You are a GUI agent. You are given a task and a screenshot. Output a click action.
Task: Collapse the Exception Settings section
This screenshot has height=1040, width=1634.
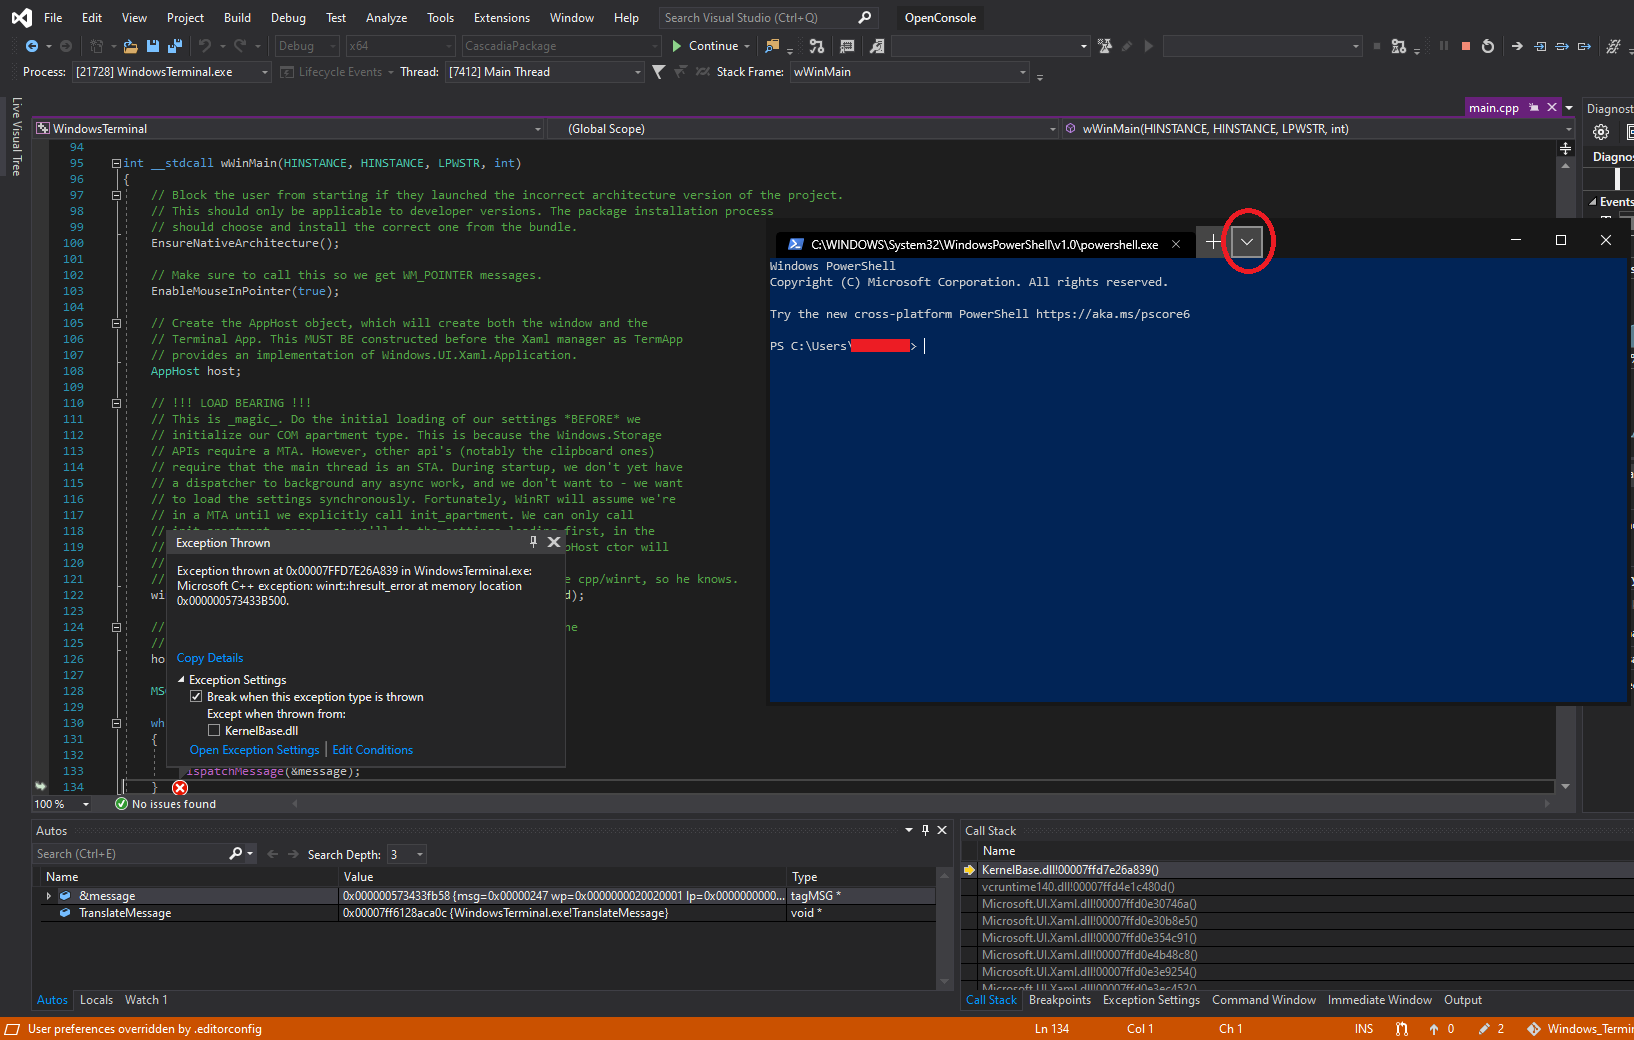click(x=182, y=679)
